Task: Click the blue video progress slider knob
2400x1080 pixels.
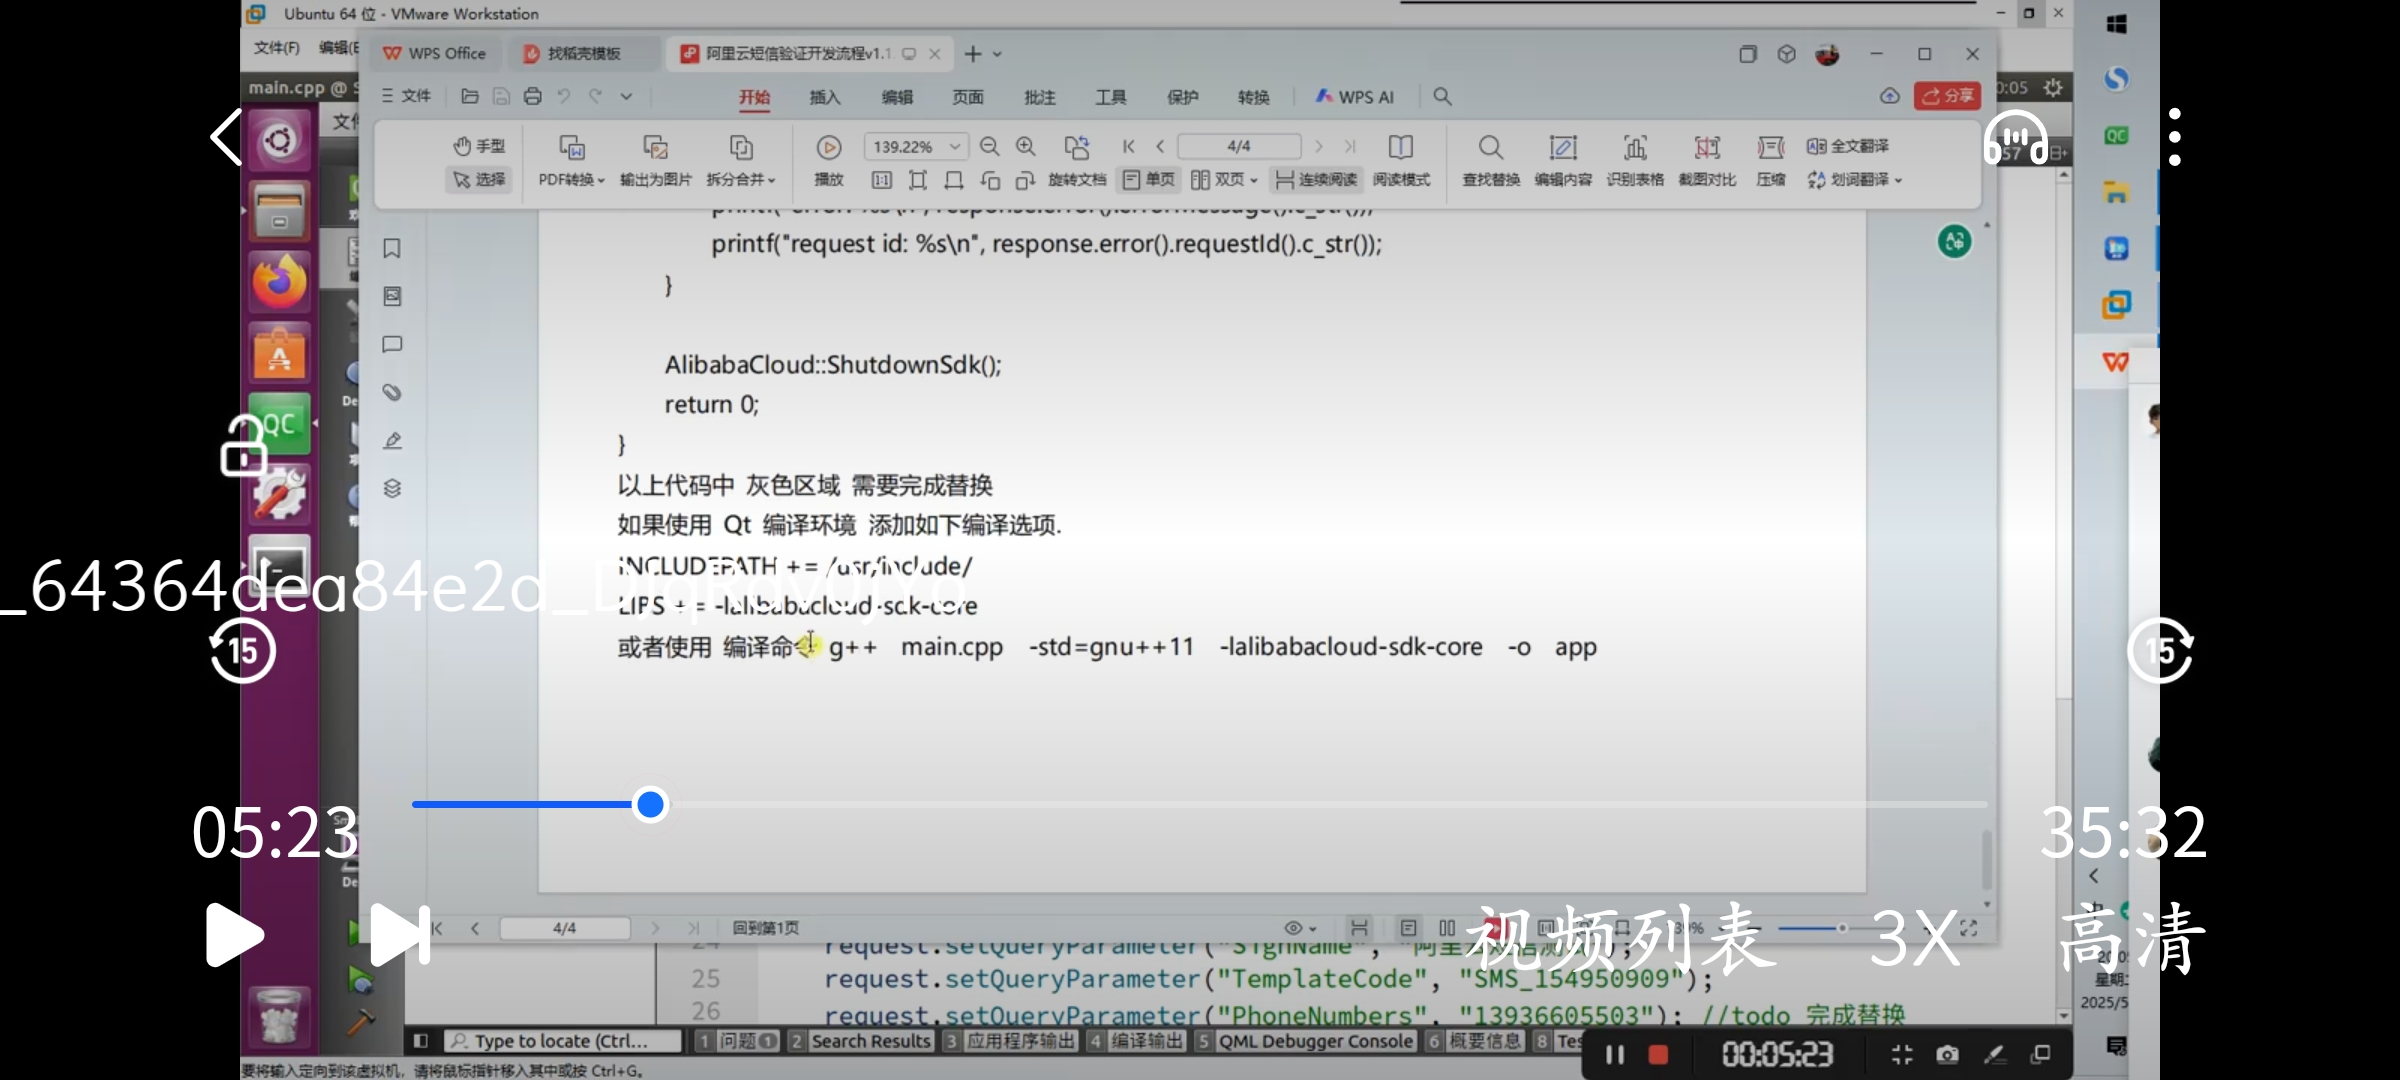Action: (x=650, y=804)
